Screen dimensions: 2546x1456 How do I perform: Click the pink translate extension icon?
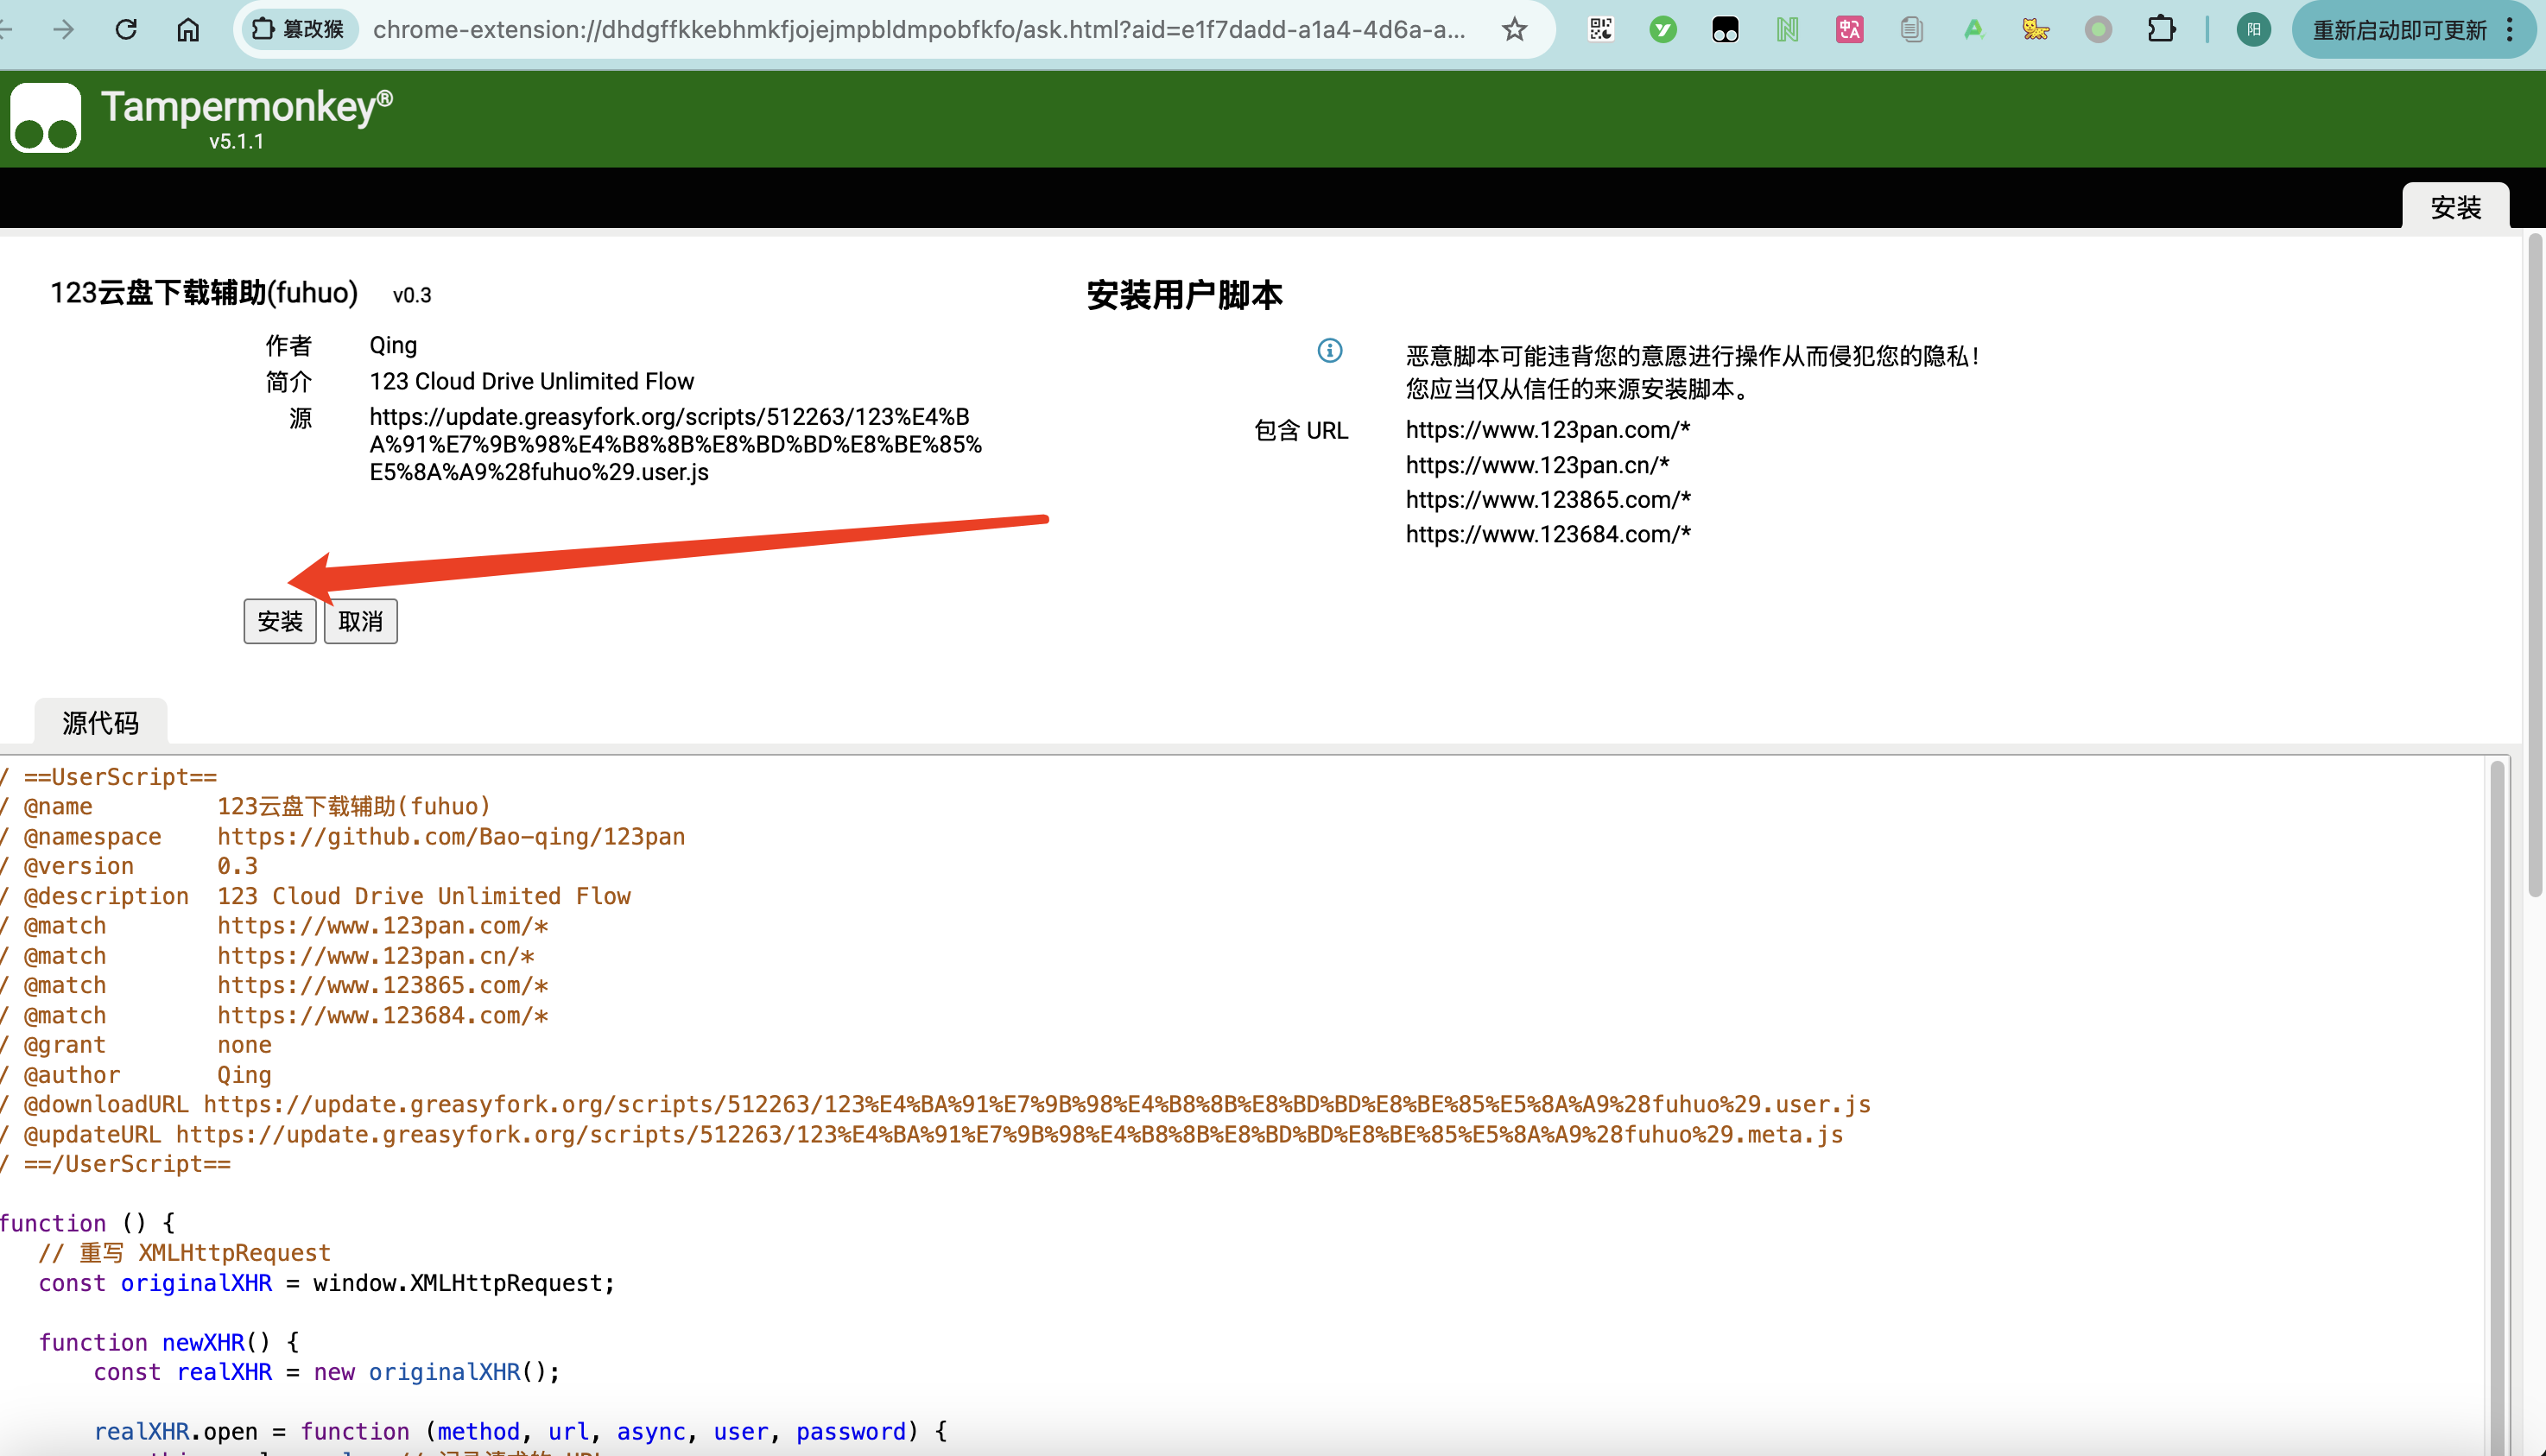[x=1849, y=30]
